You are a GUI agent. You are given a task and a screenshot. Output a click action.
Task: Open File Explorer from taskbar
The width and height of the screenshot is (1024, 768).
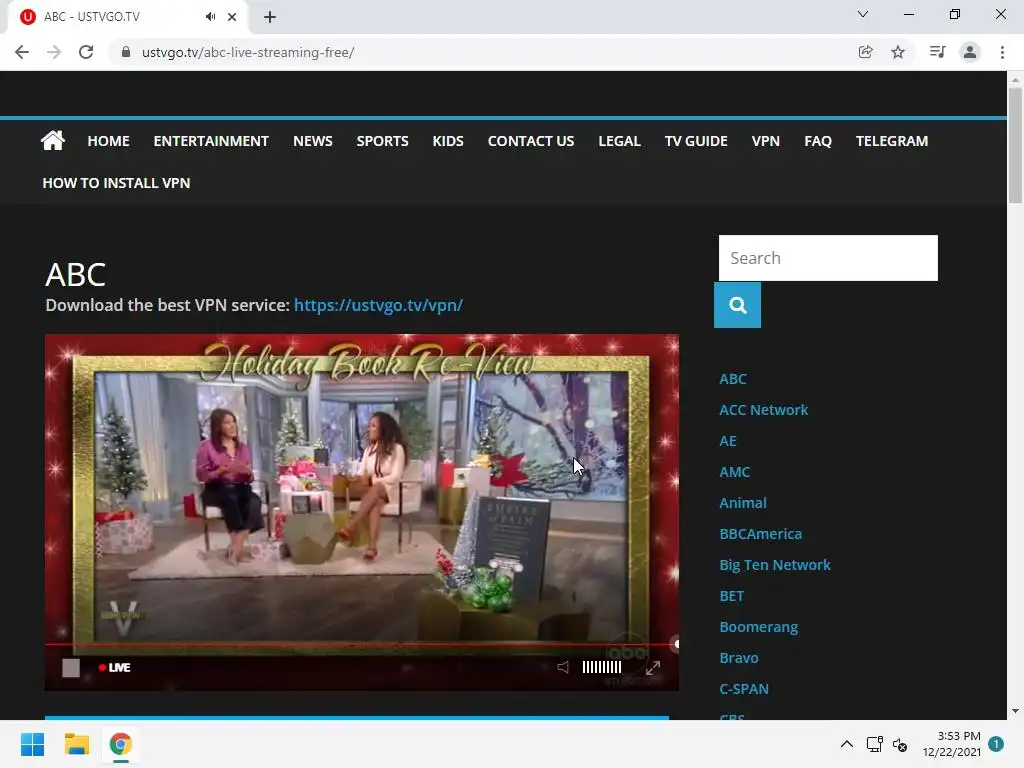76,744
